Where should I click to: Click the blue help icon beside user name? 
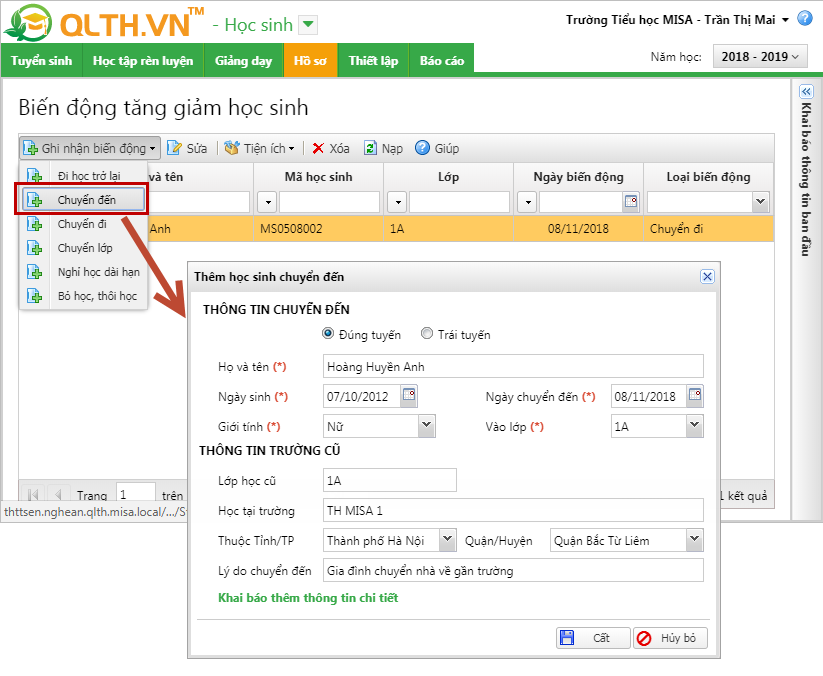tap(805, 19)
